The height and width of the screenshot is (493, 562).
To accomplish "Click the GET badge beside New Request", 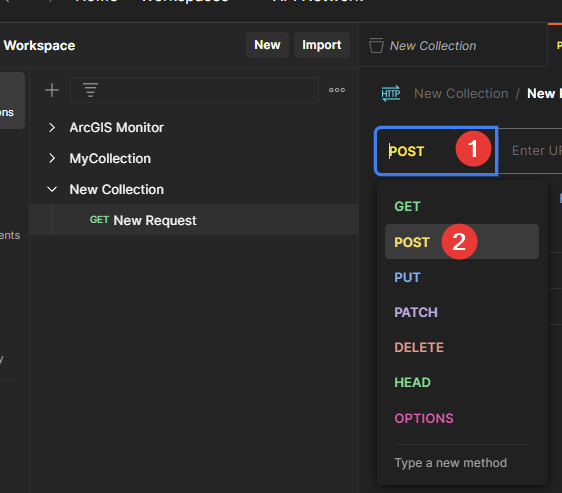I will tap(99, 220).
